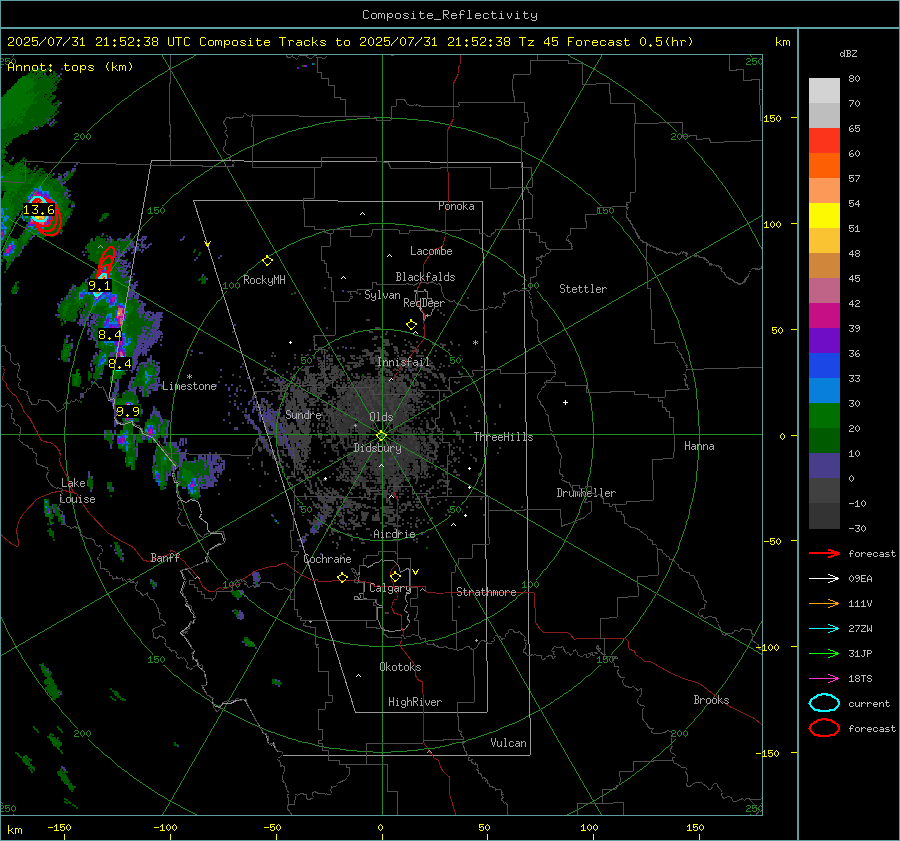The width and height of the screenshot is (900, 841).
Task: Click the Blackfalds map label
Action: (425, 277)
